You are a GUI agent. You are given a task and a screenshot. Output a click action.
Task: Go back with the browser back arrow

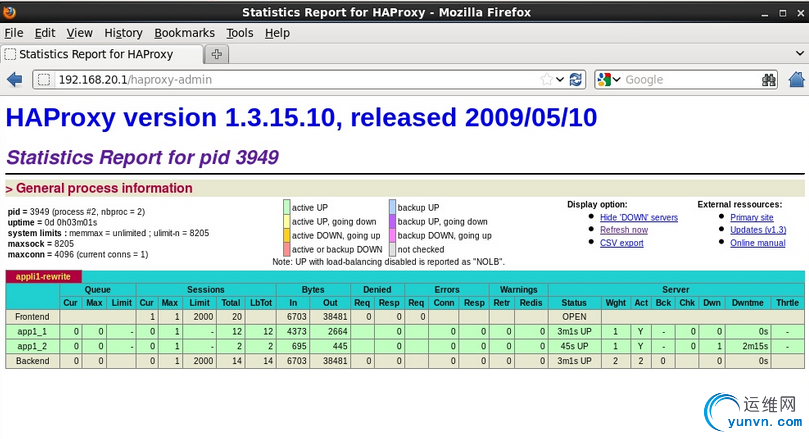coord(15,79)
